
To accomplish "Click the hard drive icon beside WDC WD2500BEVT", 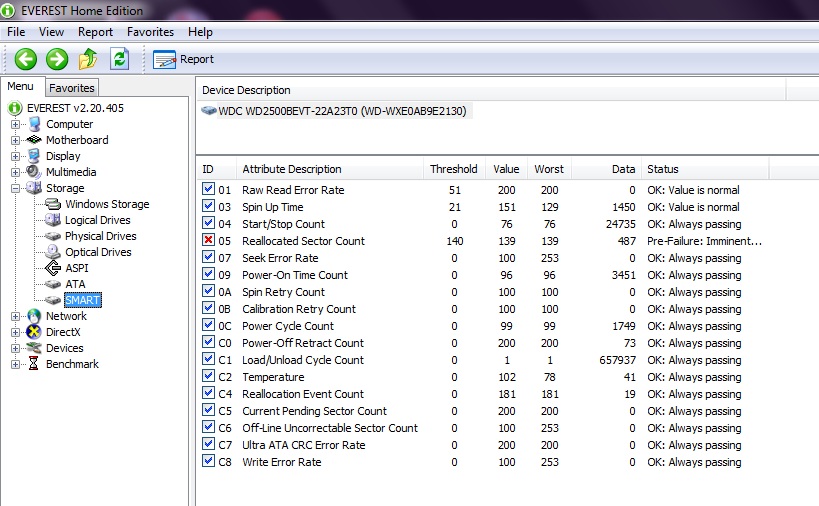I will pos(209,111).
